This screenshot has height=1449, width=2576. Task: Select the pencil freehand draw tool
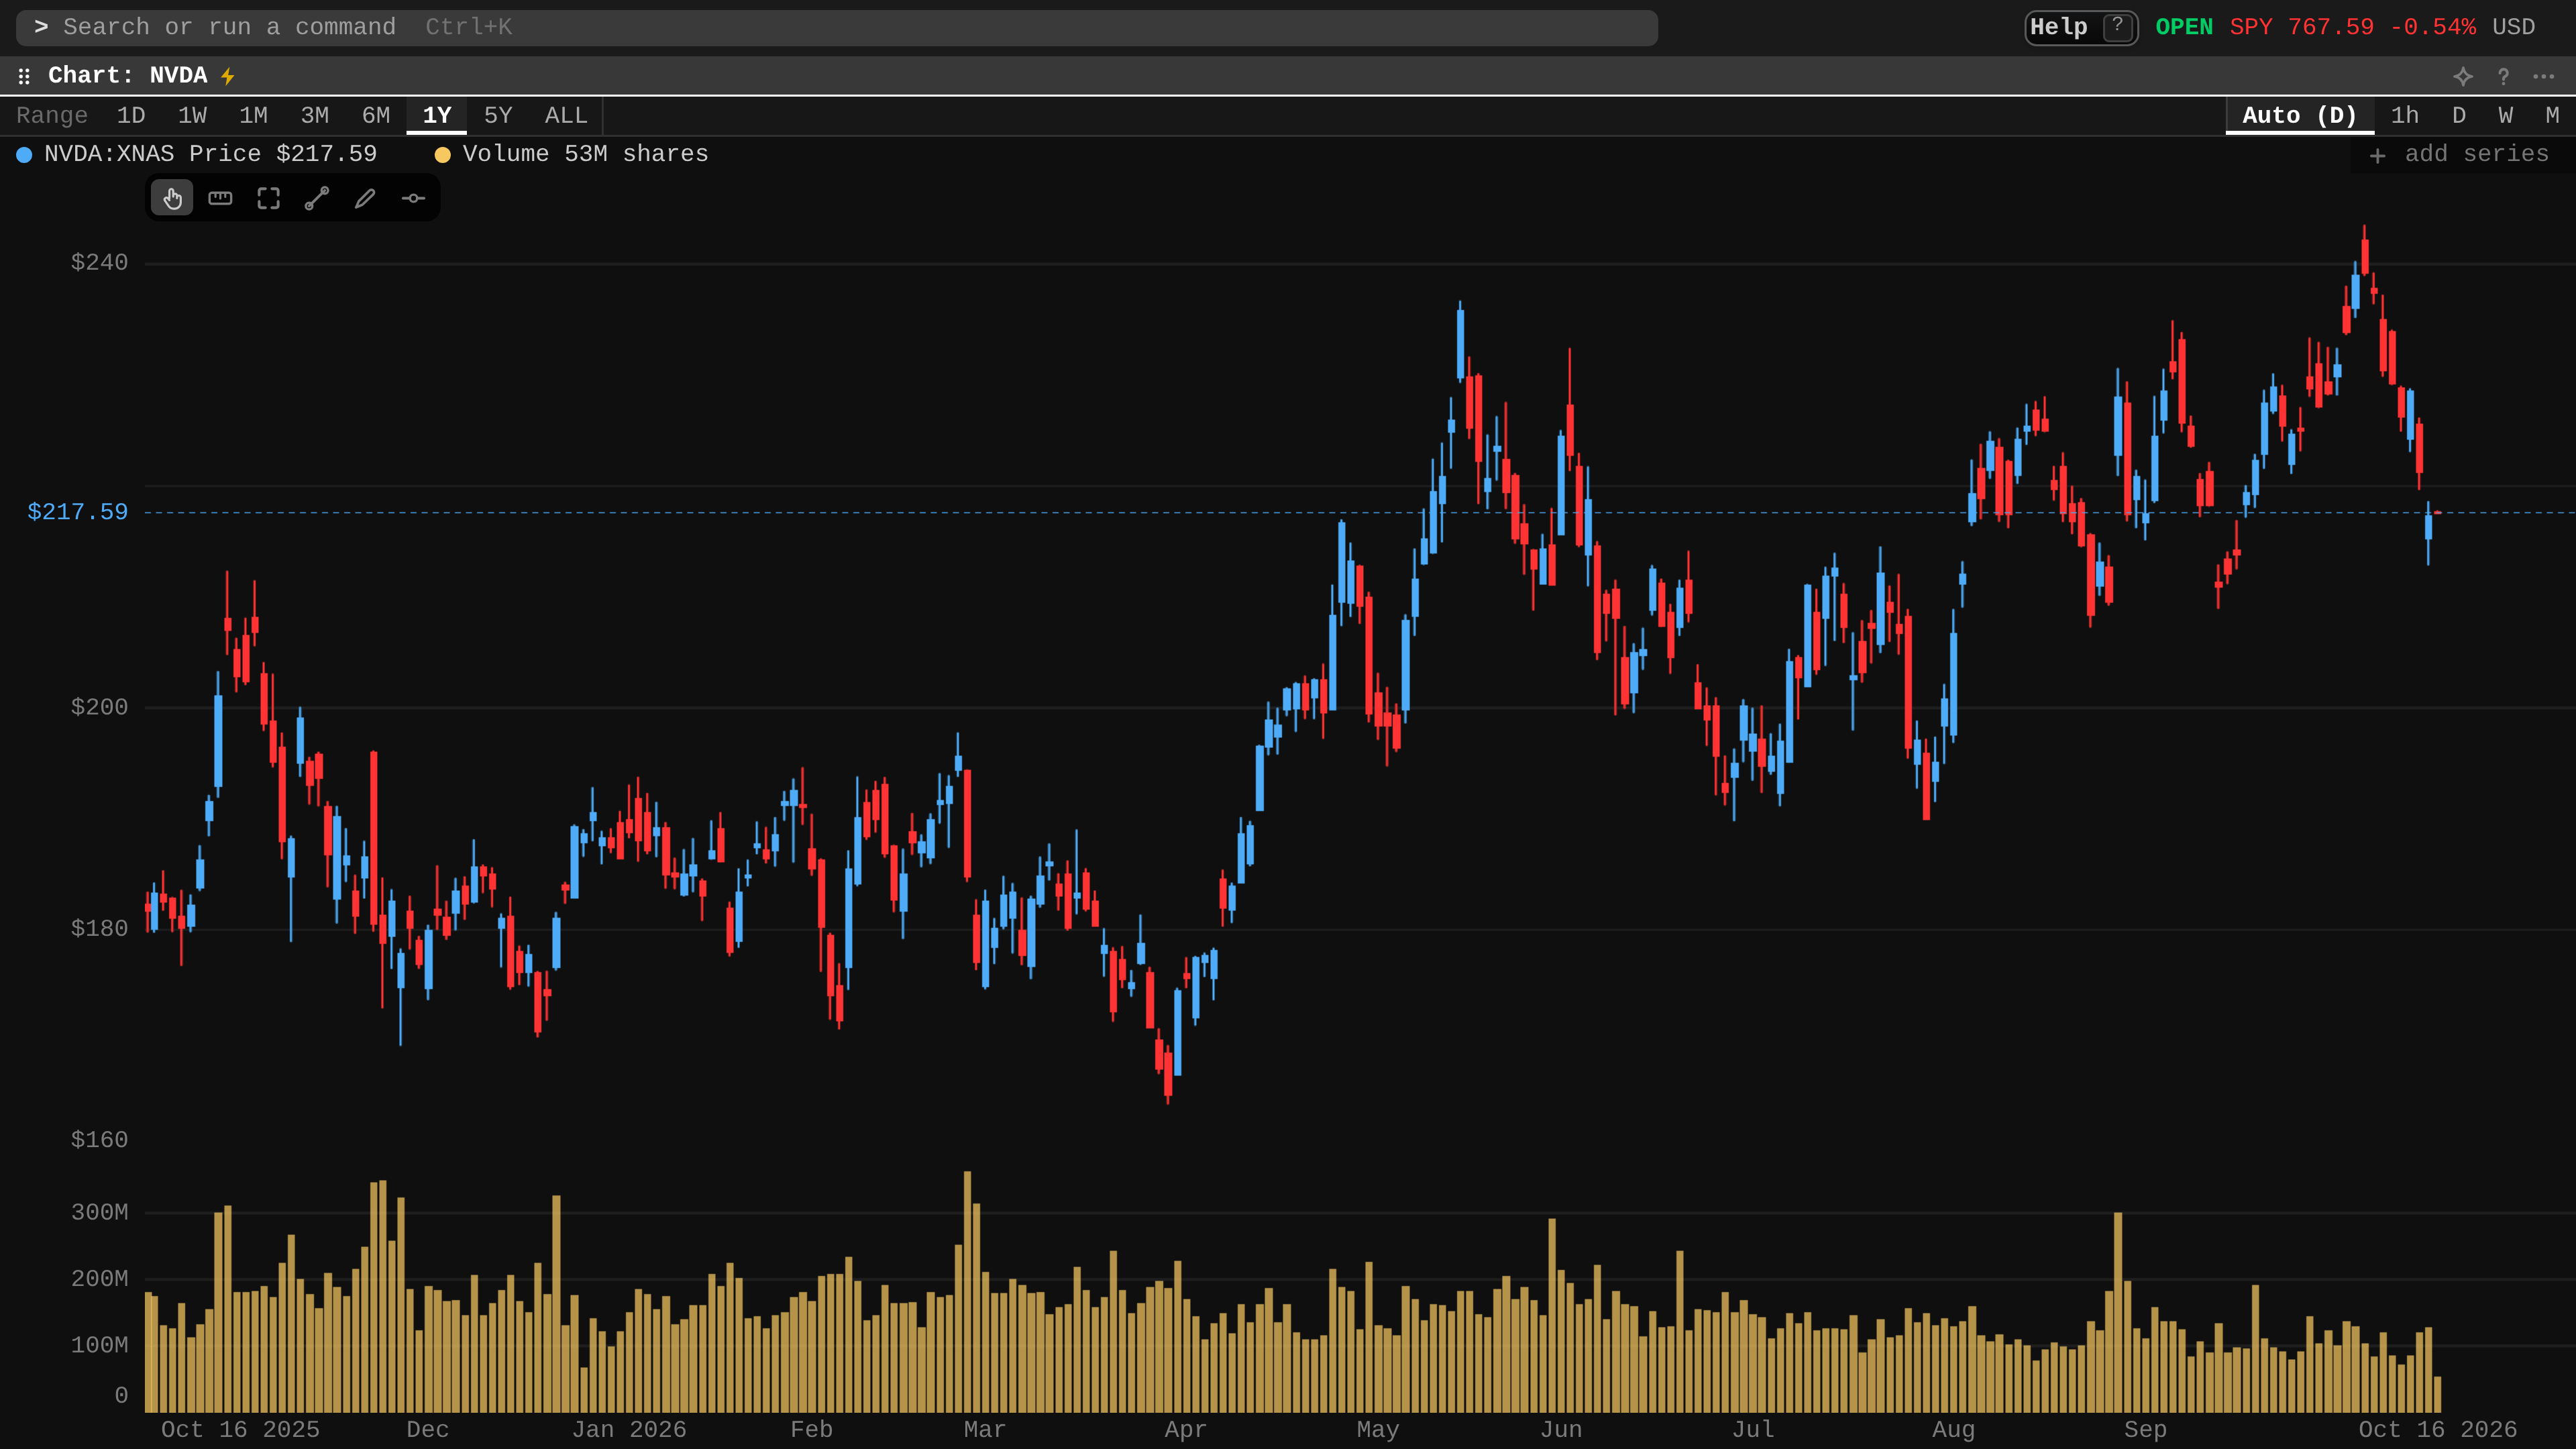pos(365,198)
